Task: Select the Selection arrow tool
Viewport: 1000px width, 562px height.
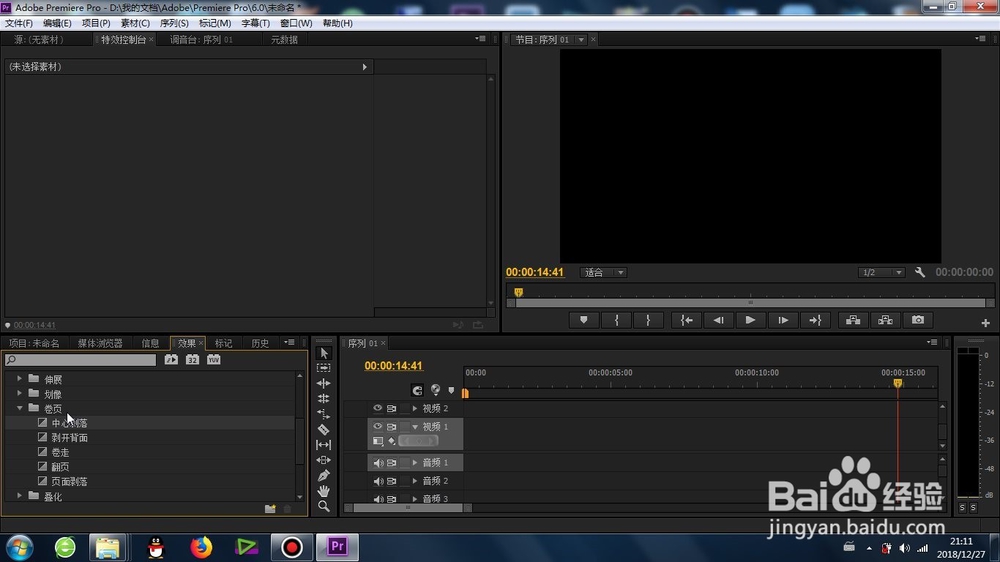Action: (x=324, y=353)
